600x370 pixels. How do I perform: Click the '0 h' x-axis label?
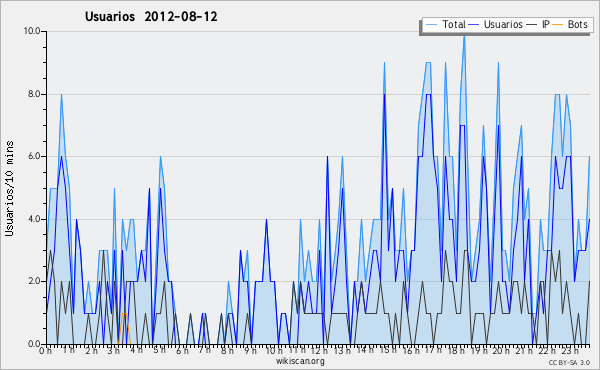46,350
